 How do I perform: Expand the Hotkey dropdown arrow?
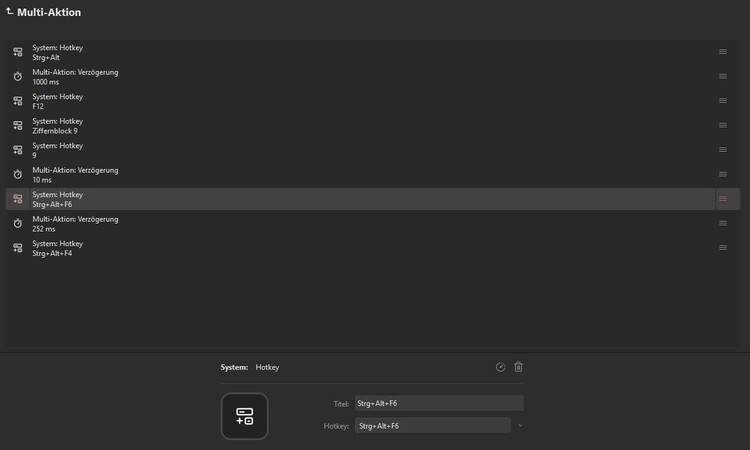(520, 426)
